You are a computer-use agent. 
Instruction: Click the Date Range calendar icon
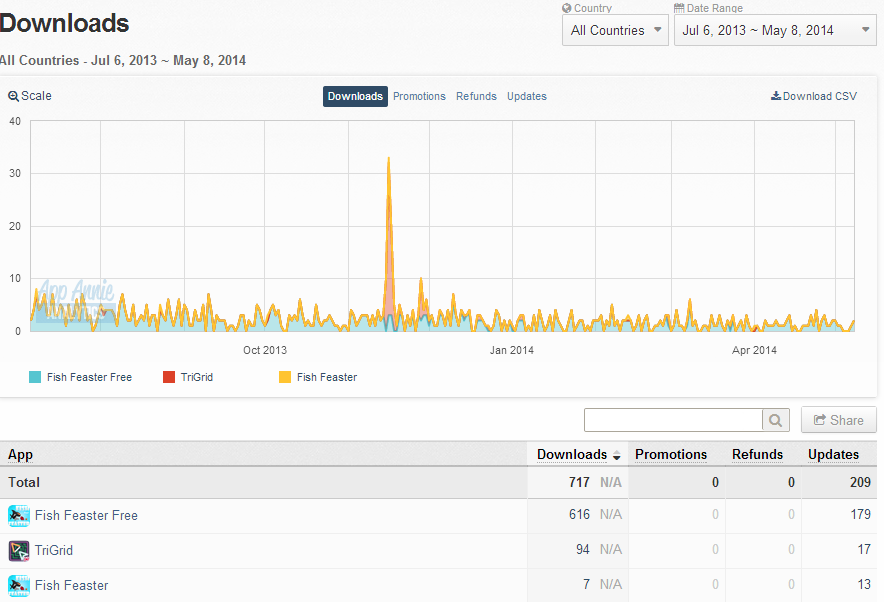[x=679, y=8]
